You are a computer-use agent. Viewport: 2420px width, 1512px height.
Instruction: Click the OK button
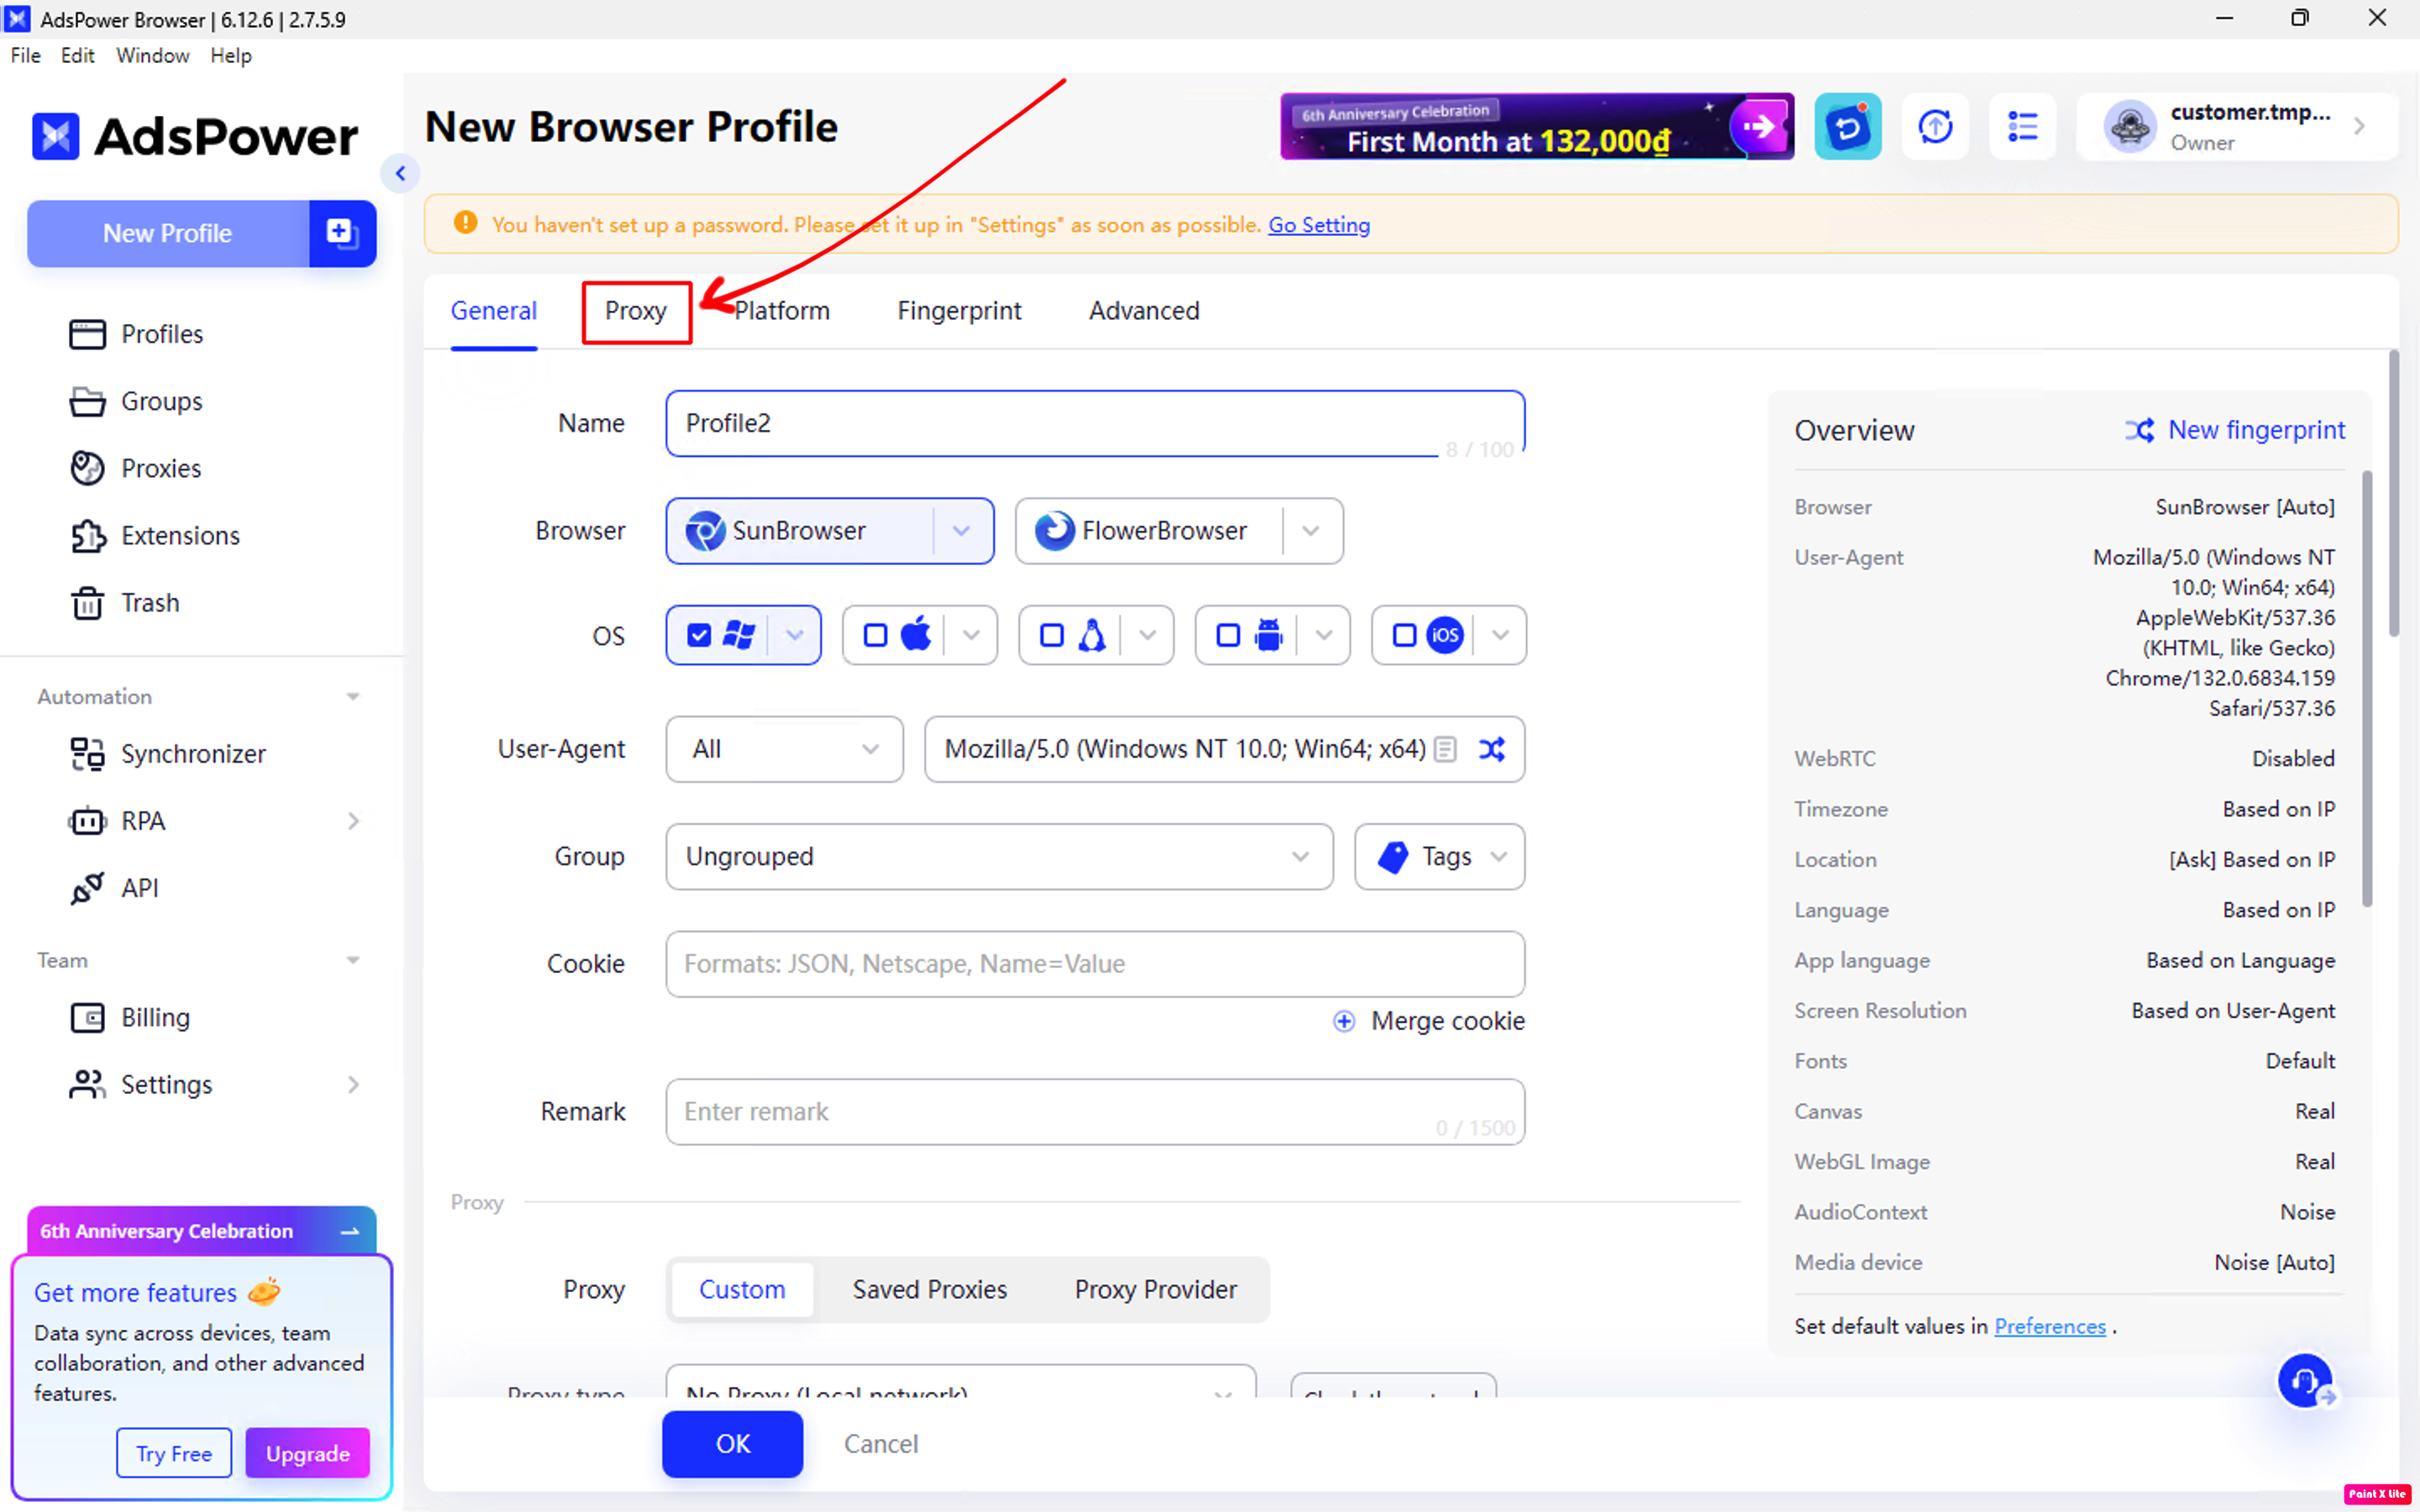[x=733, y=1444]
